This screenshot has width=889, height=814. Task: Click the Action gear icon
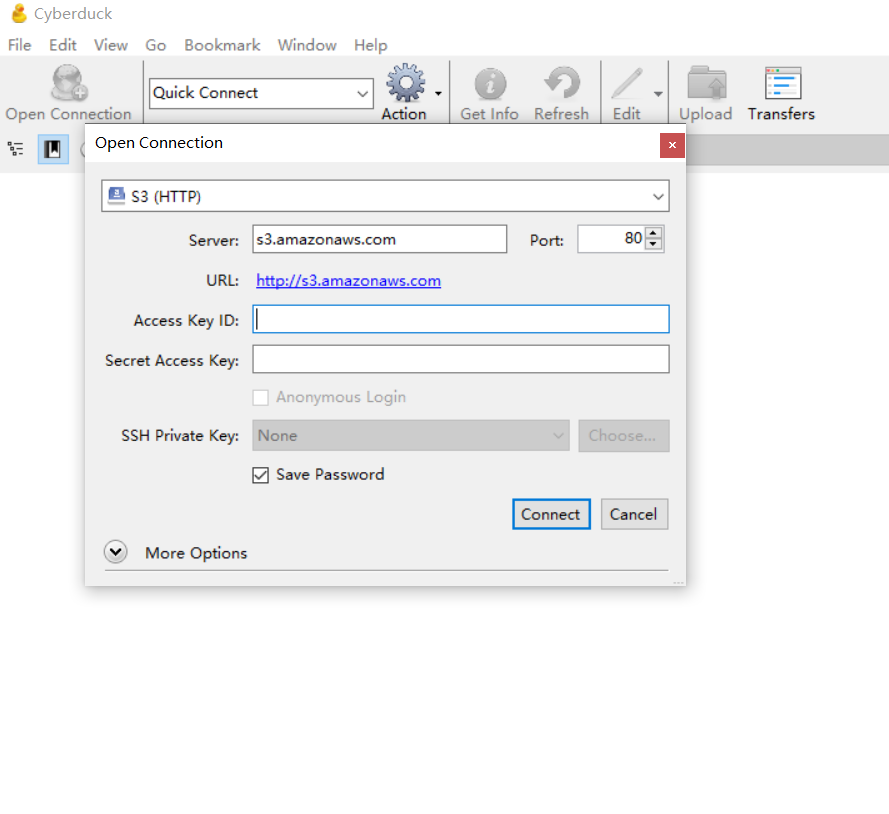(x=405, y=83)
